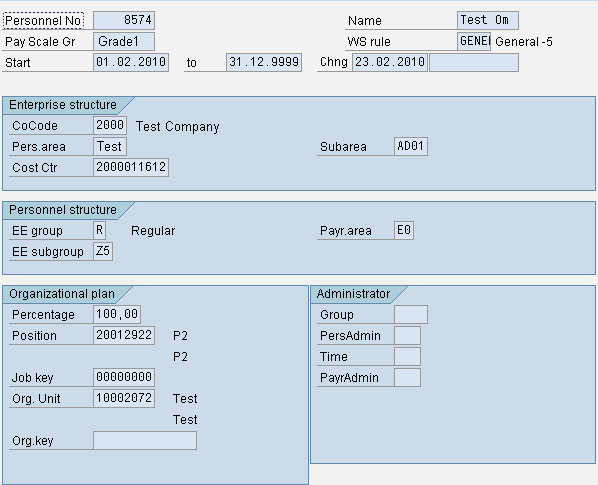Image resolution: width=598 pixels, height=485 pixels.
Task: Click the Test text beside Org. Unit field
Action: click(x=185, y=399)
